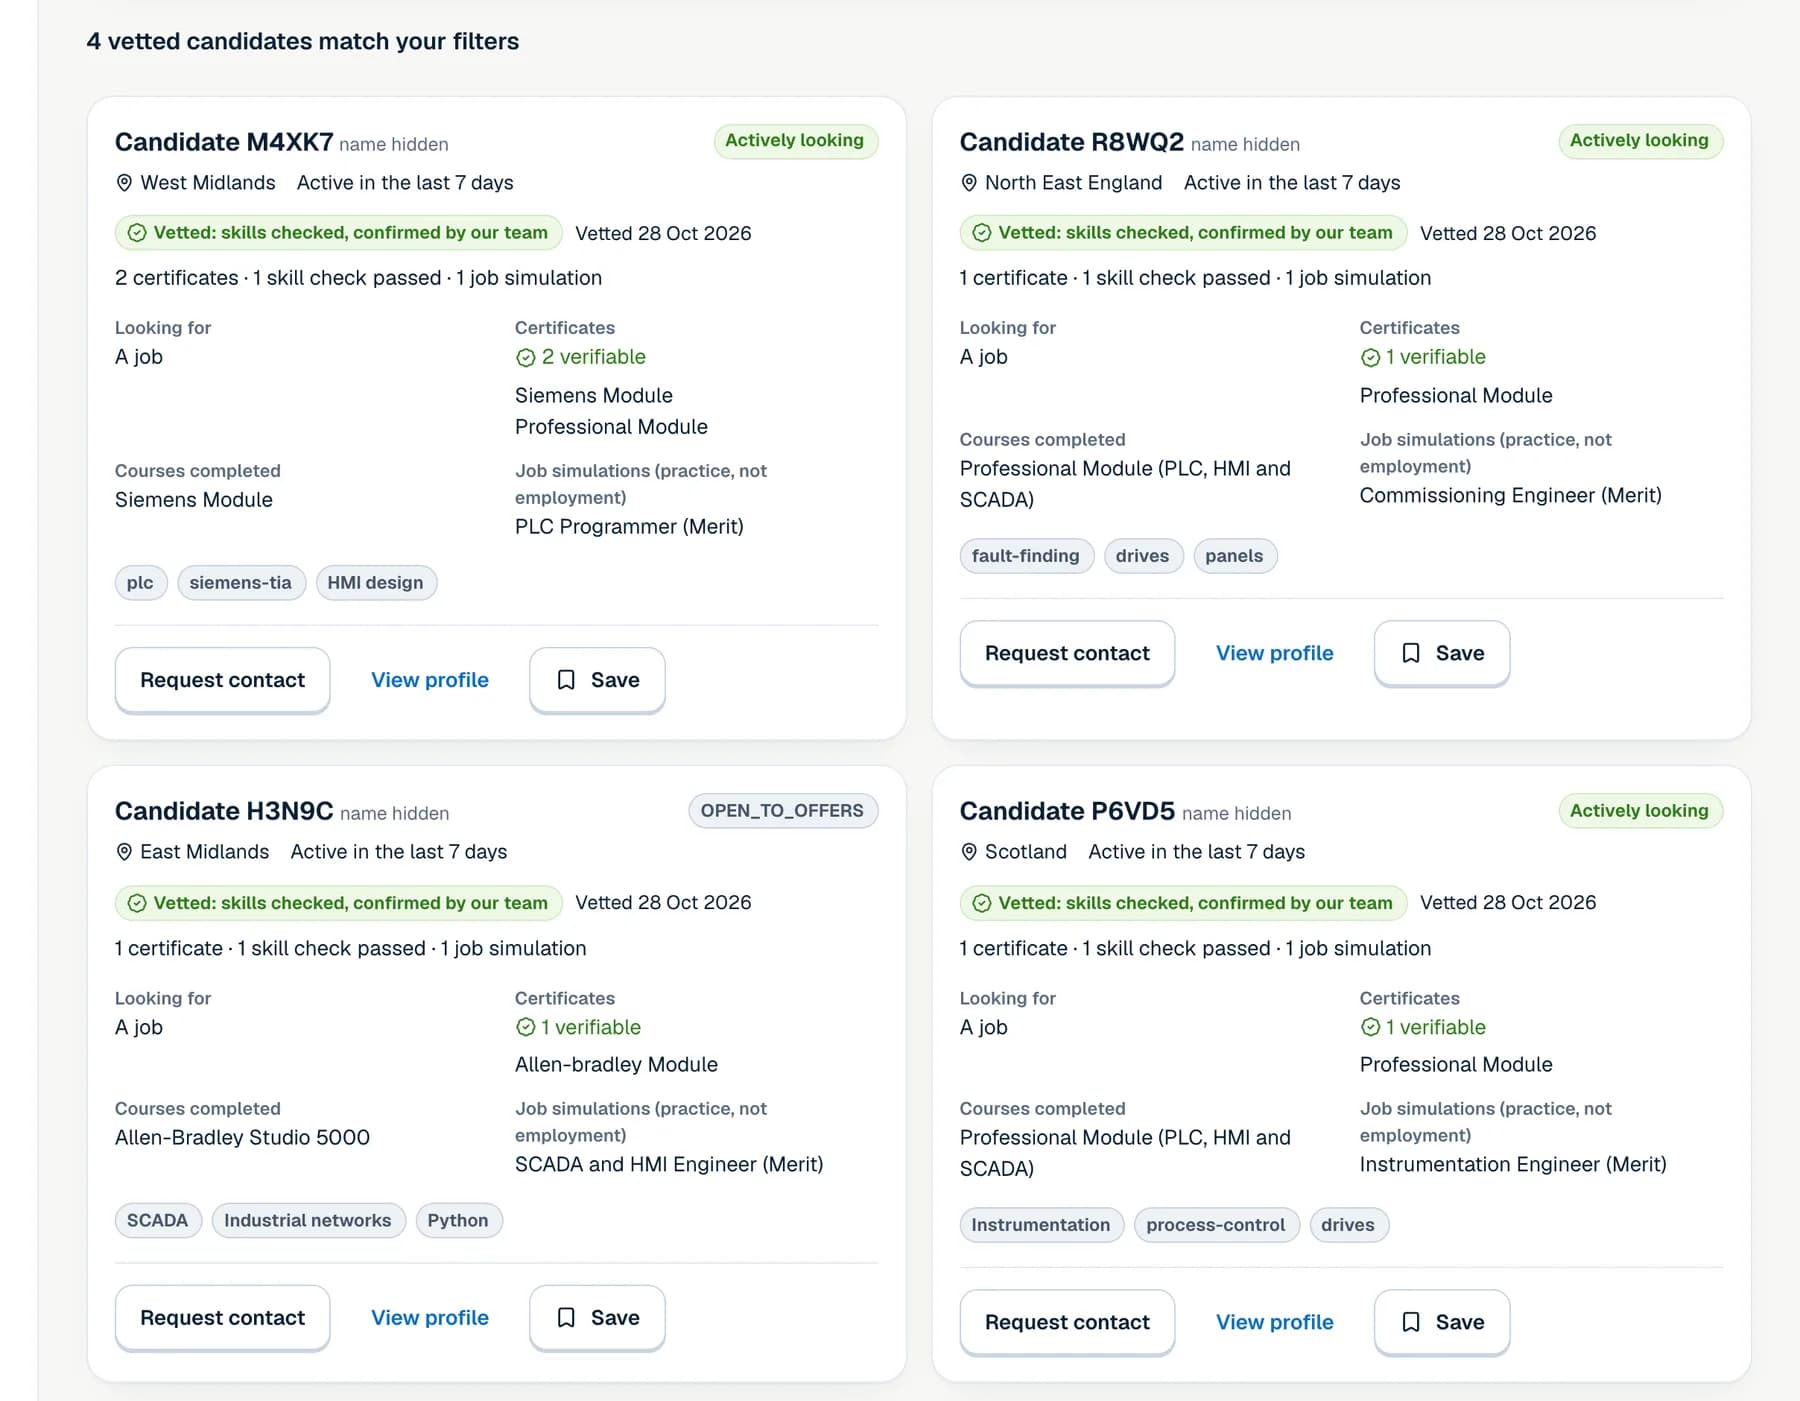Select the plc skill tag
This screenshot has width=1800, height=1401.
point(140,583)
